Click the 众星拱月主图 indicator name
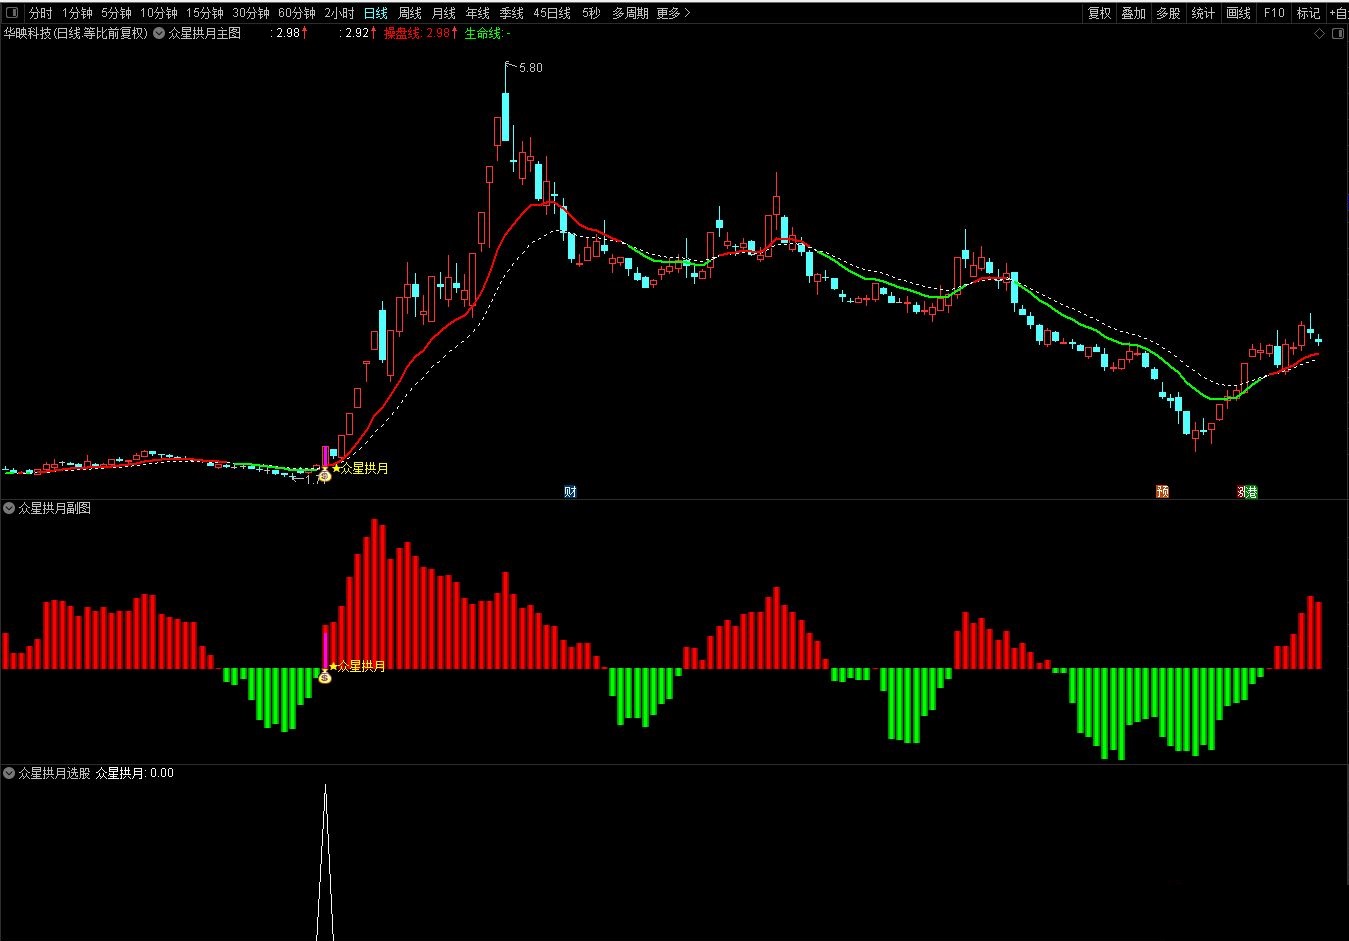 [x=205, y=33]
